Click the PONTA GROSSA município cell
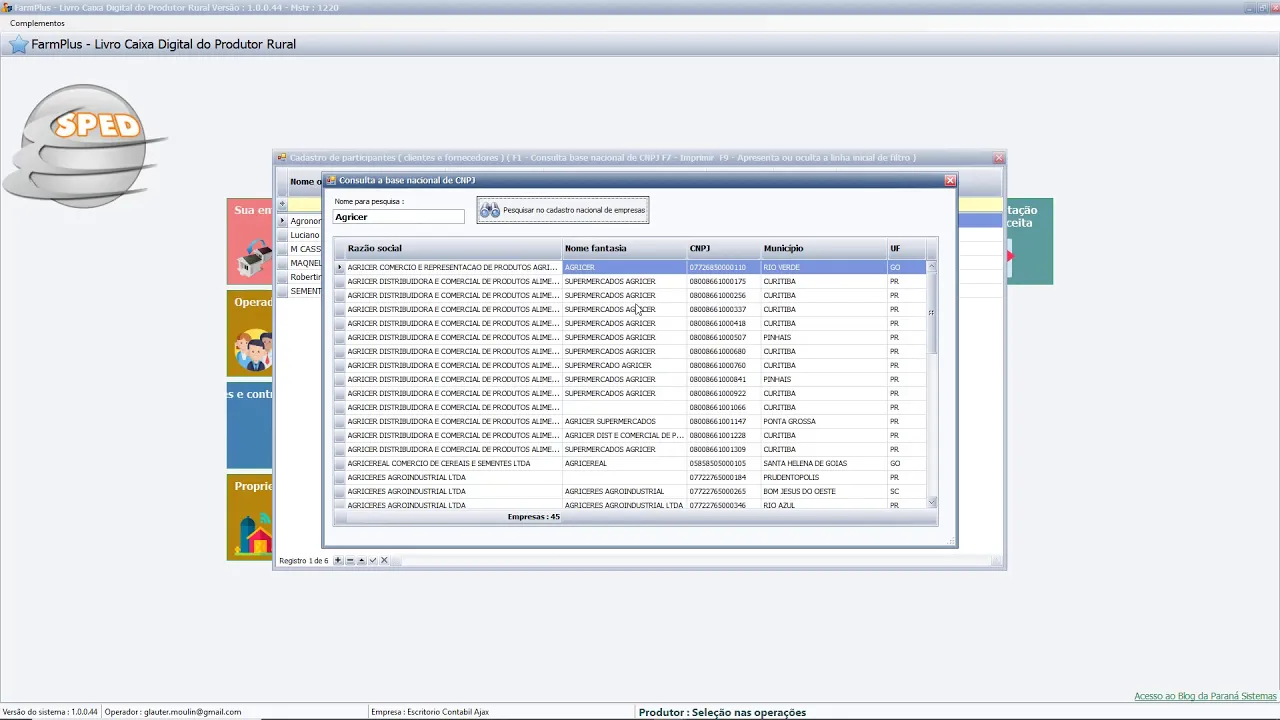The height and width of the screenshot is (720, 1280). coord(824,421)
